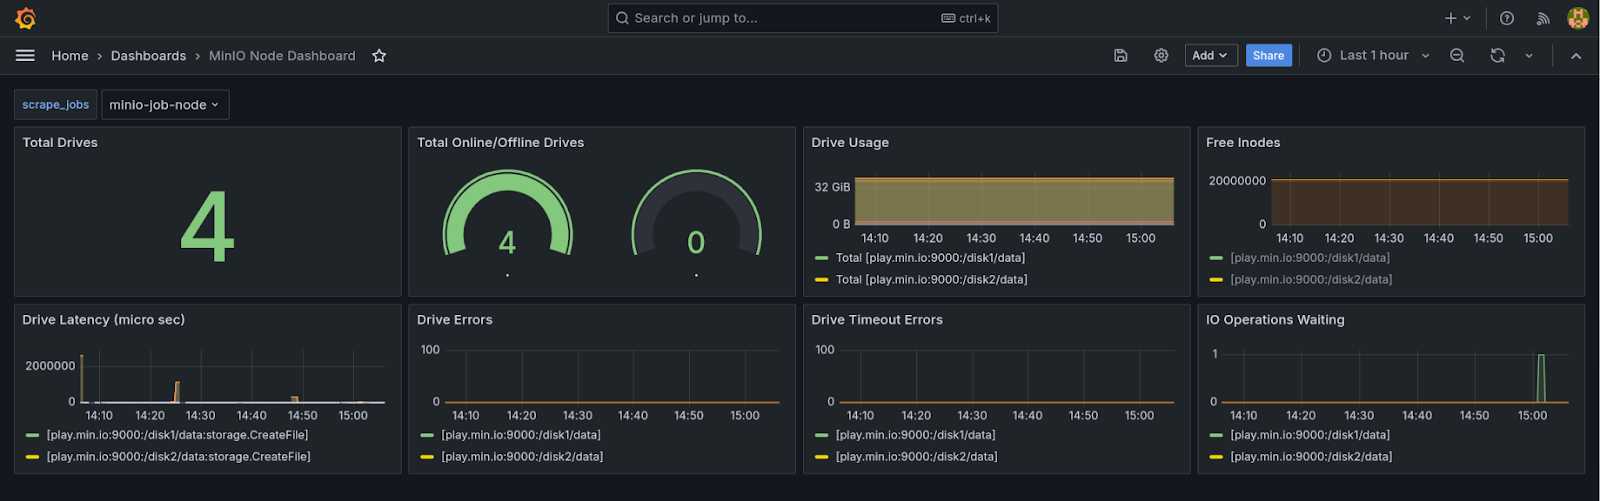
Task: Open the minio-job-node scrape jobs dropdown
Action: 165,105
